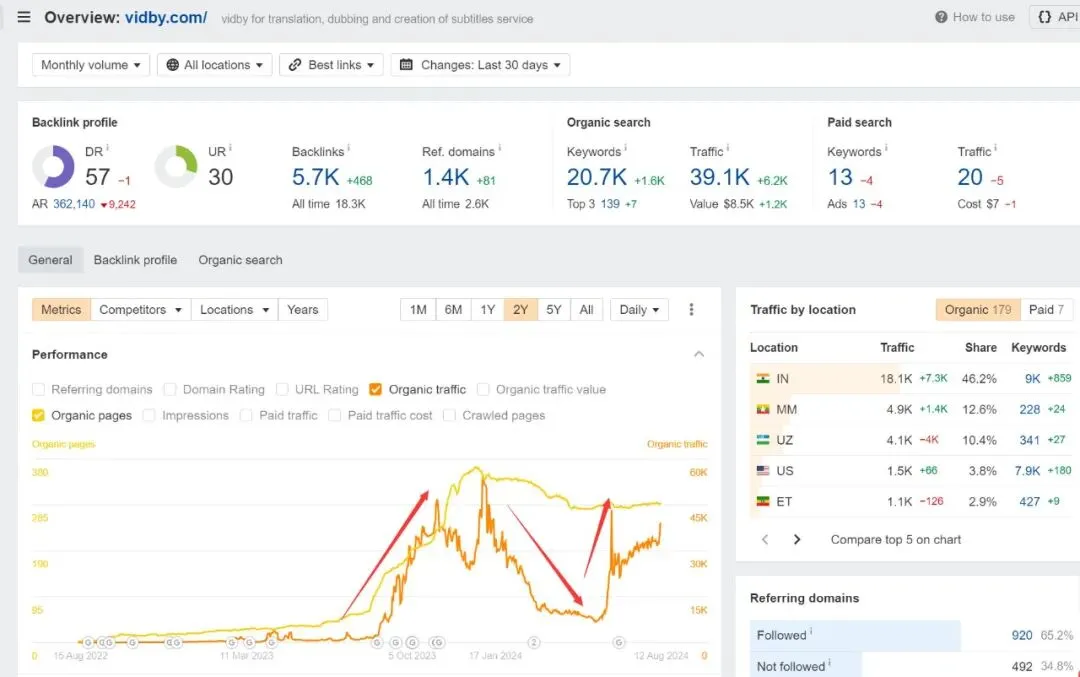The height and width of the screenshot is (677, 1080).
Task: Select the Paid 7 traffic tab
Action: click(1046, 310)
